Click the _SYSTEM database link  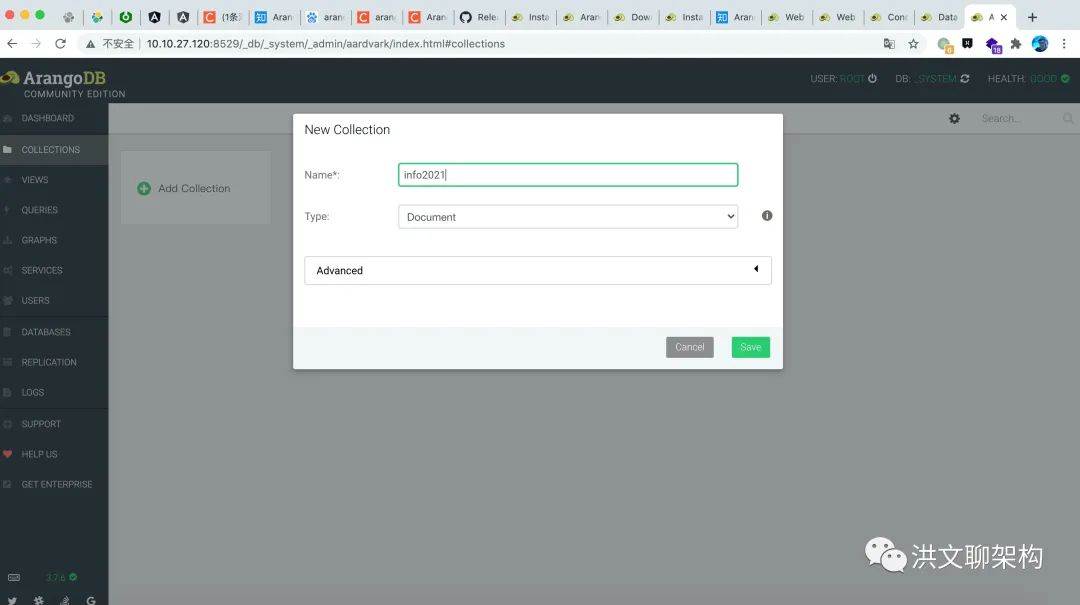[x=935, y=79]
